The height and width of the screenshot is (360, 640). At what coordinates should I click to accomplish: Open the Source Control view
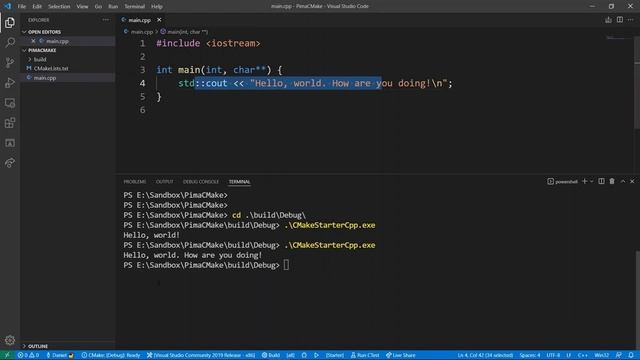pyautogui.click(x=10, y=62)
